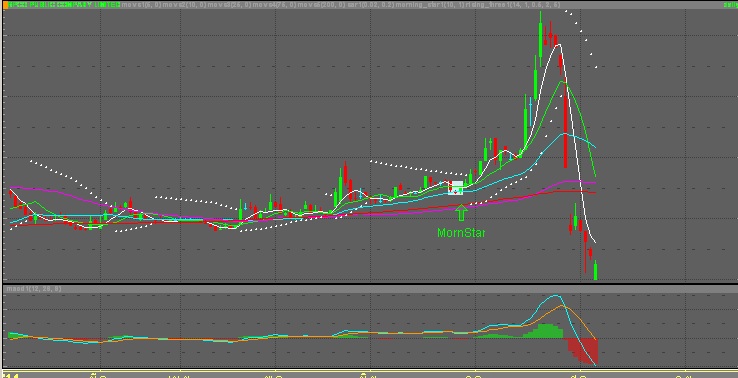The width and height of the screenshot is (738, 378).
Task: Click the green MACD histogram hump
Action: click(x=544, y=331)
